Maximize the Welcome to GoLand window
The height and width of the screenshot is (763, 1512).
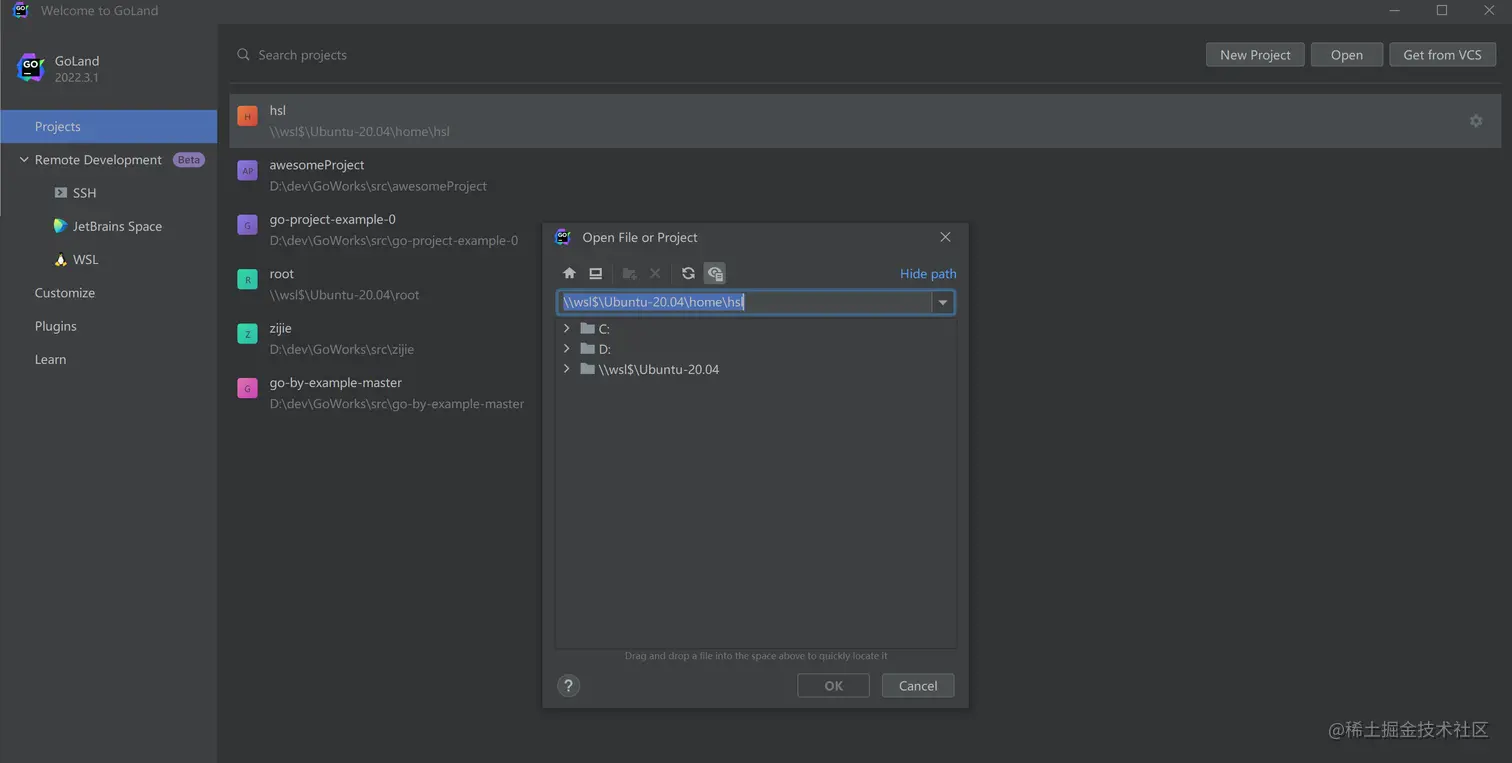[x=1442, y=11]
